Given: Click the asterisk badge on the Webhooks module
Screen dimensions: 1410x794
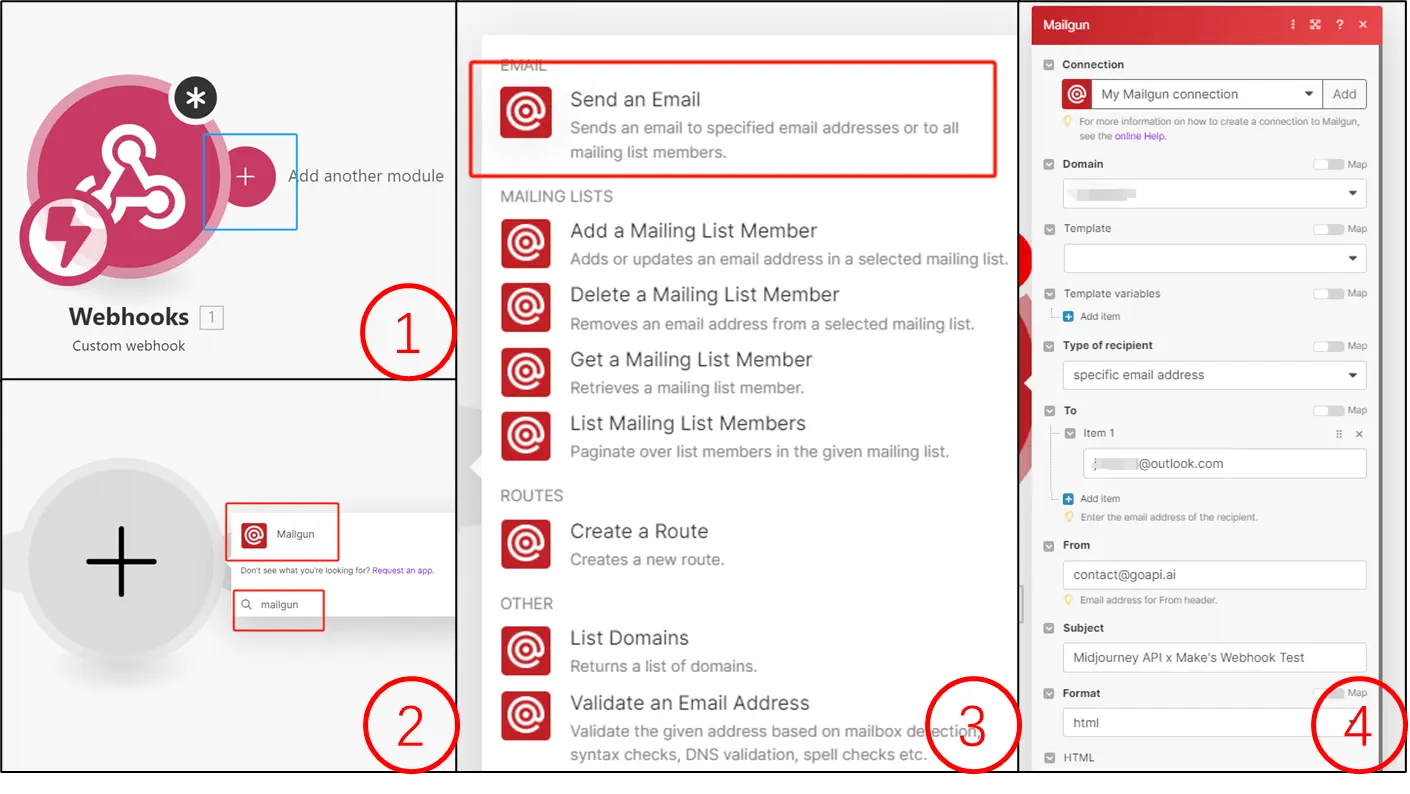Looking at the screenshot, I should point(196,97).
